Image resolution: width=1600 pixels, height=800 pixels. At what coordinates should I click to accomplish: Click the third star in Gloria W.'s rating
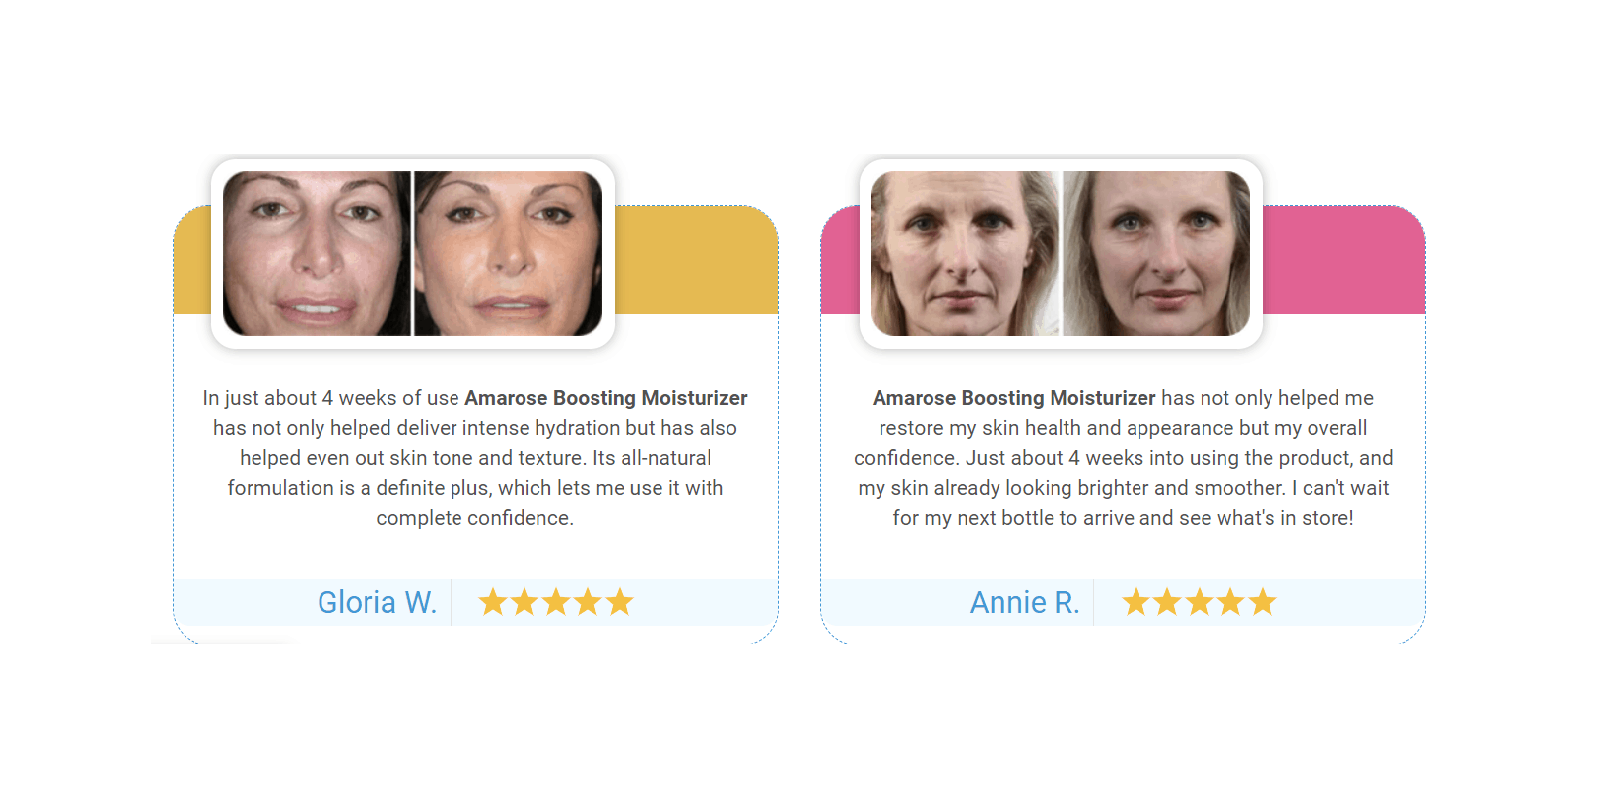556,602
